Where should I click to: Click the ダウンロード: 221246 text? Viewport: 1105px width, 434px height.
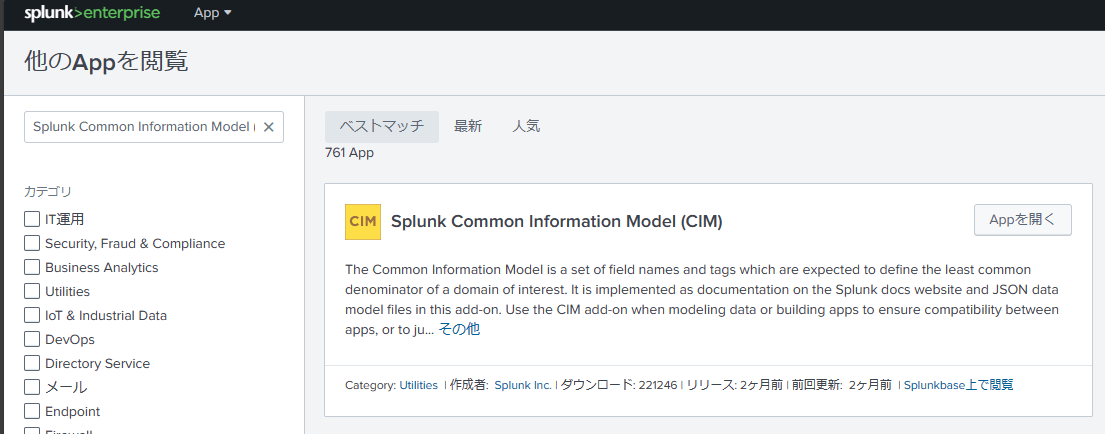(619, 385)
